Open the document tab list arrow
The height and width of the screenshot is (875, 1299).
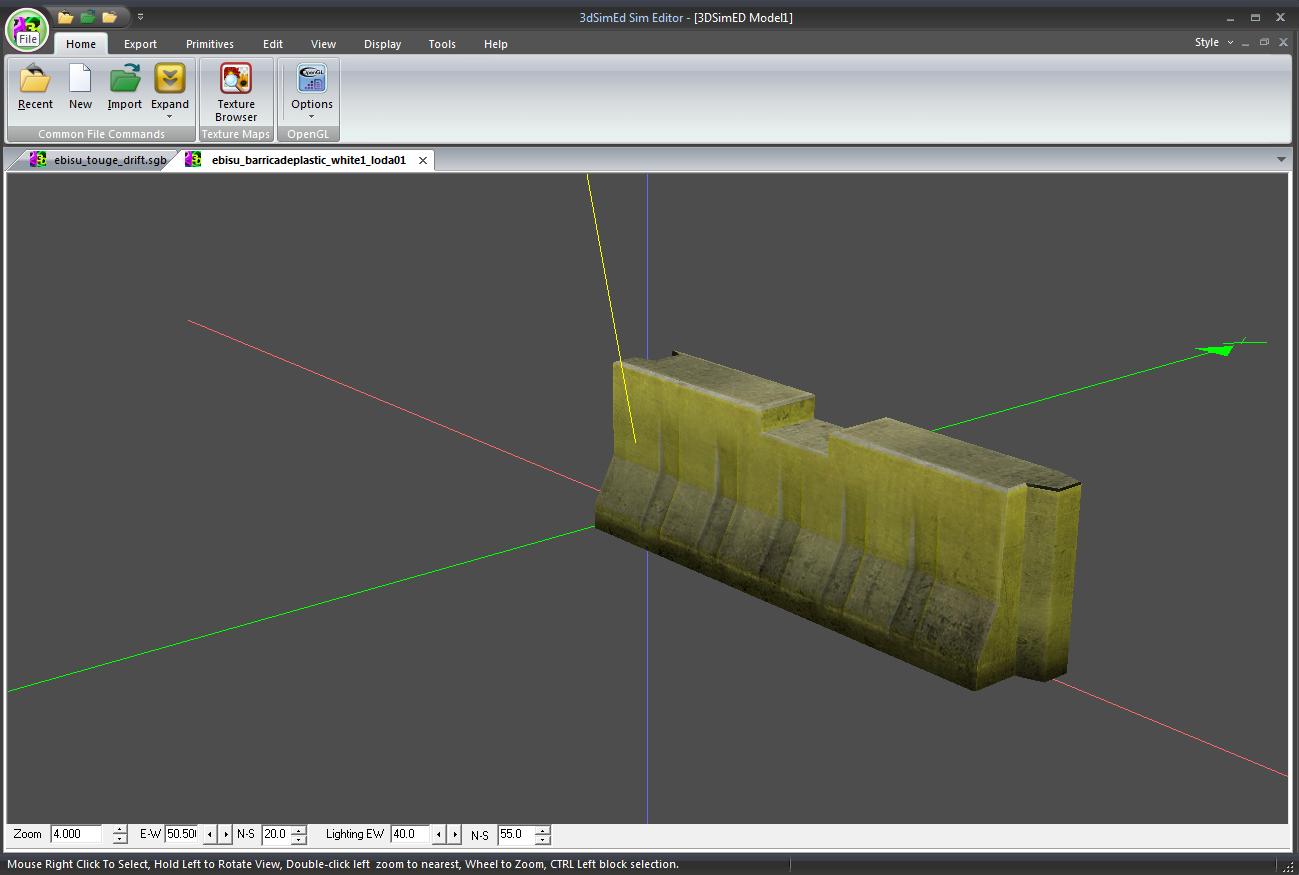[1281, 160]
